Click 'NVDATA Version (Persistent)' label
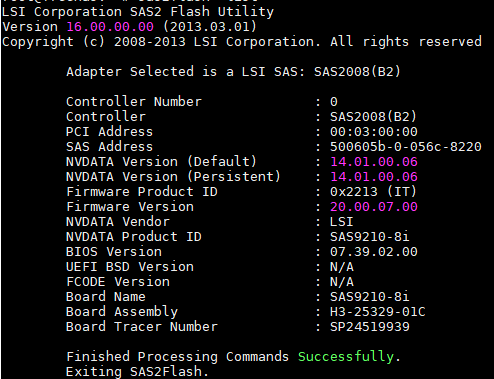The height and width of the screenshot is (379, 494). tap(173, 177)
